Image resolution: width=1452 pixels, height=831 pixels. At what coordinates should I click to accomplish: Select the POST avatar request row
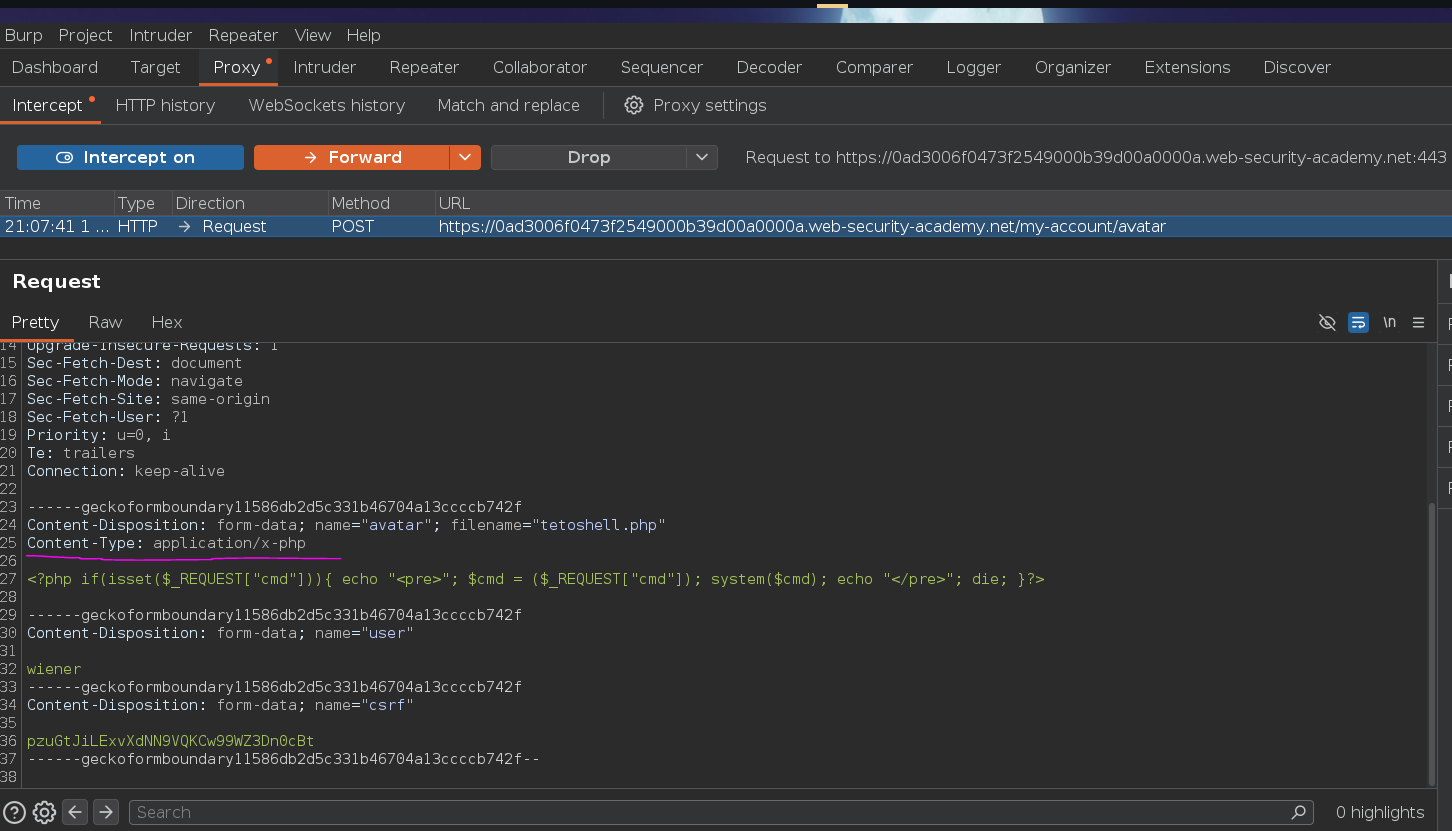pyautogui.click(x=726, y=226)
